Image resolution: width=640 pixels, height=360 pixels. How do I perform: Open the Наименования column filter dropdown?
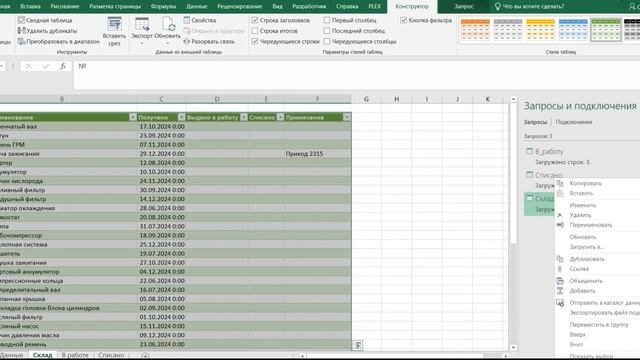click(x=133, y=117)
